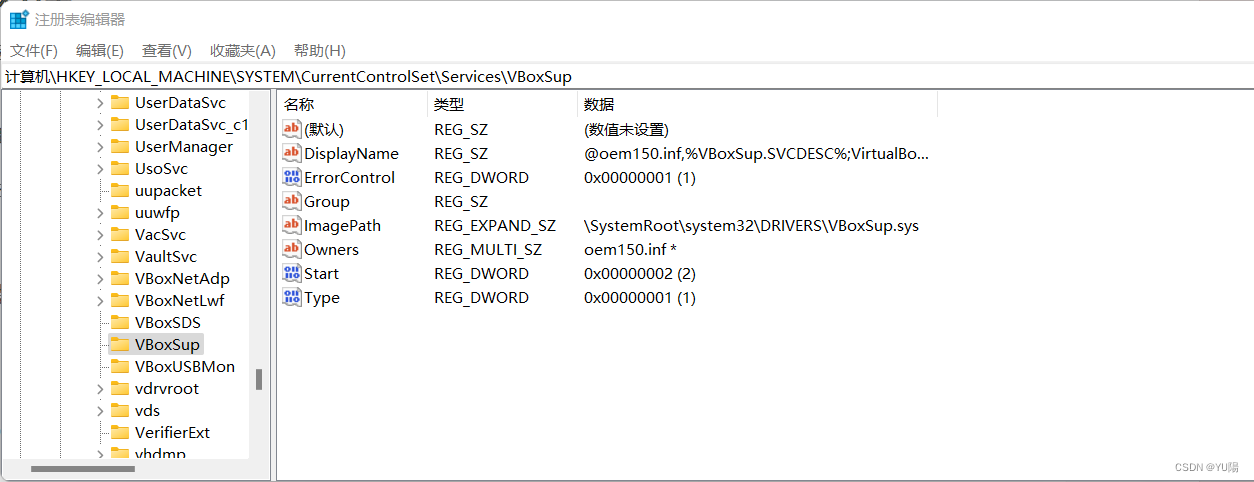Screen dimensions: 1254x482
Task: Select the Type value name
Action: tap(322, 297)
